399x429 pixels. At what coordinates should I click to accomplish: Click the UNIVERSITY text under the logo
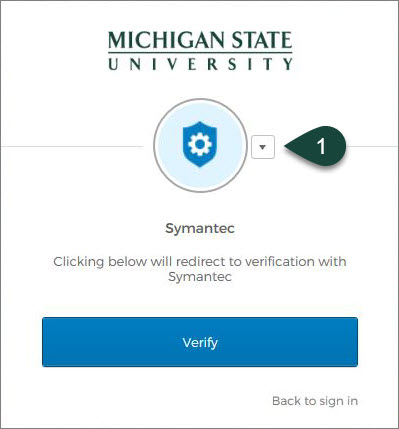pos(200,64)
